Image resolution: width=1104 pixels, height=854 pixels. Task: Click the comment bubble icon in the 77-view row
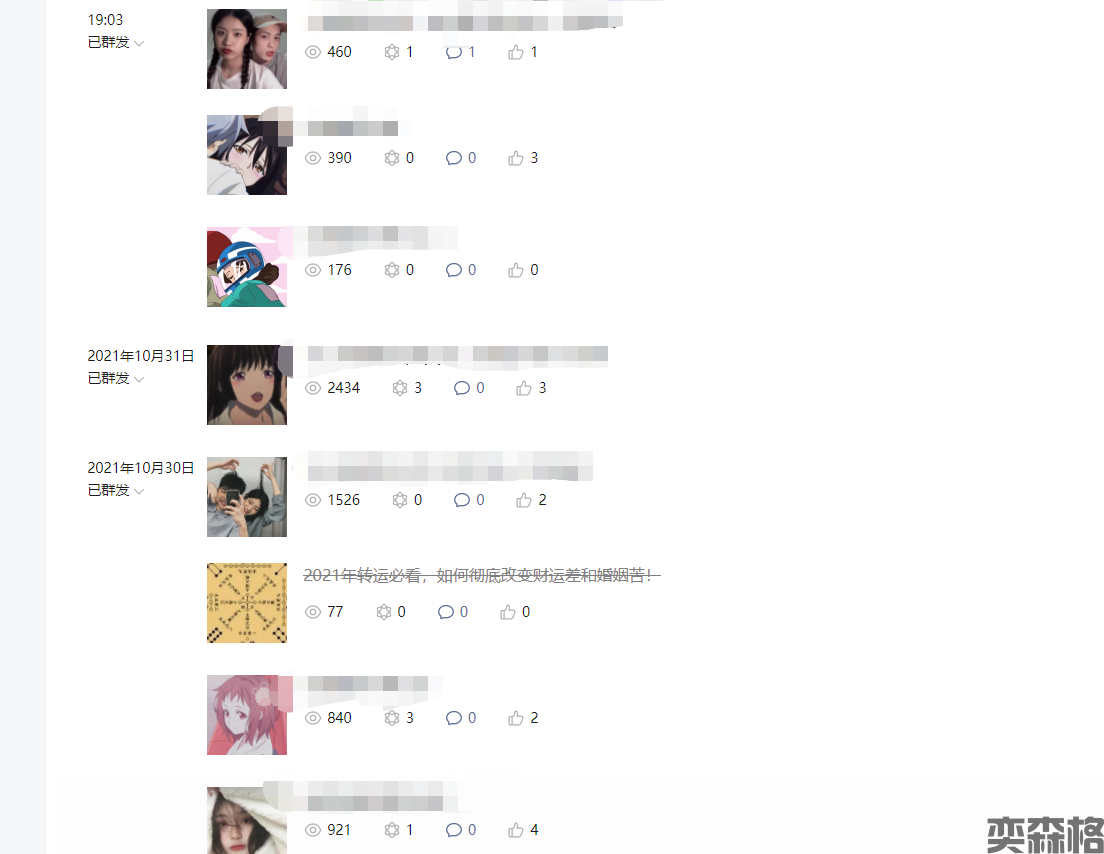pyautogui.click(x=446, y=612)
